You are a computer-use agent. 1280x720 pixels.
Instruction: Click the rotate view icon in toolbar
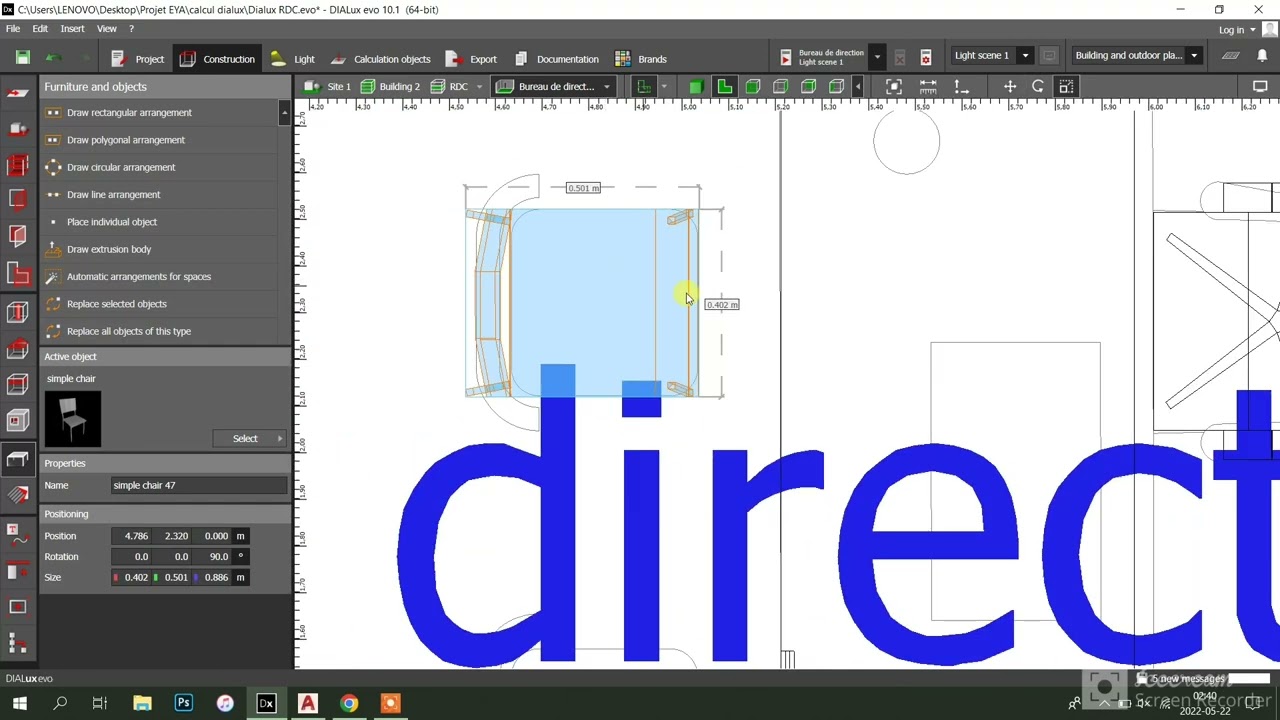pos(1038,87)
